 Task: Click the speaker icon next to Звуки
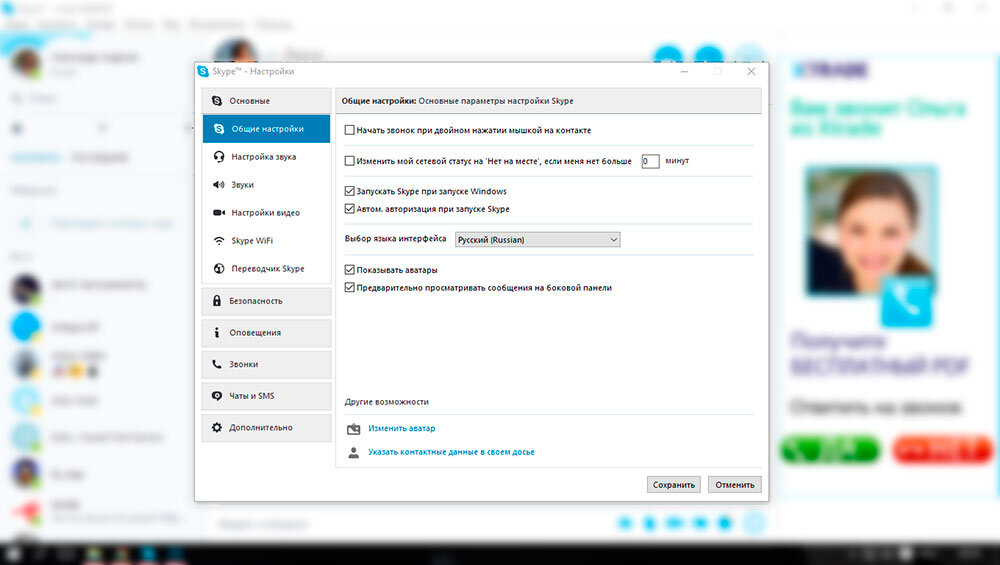click(x=219, y=185)
